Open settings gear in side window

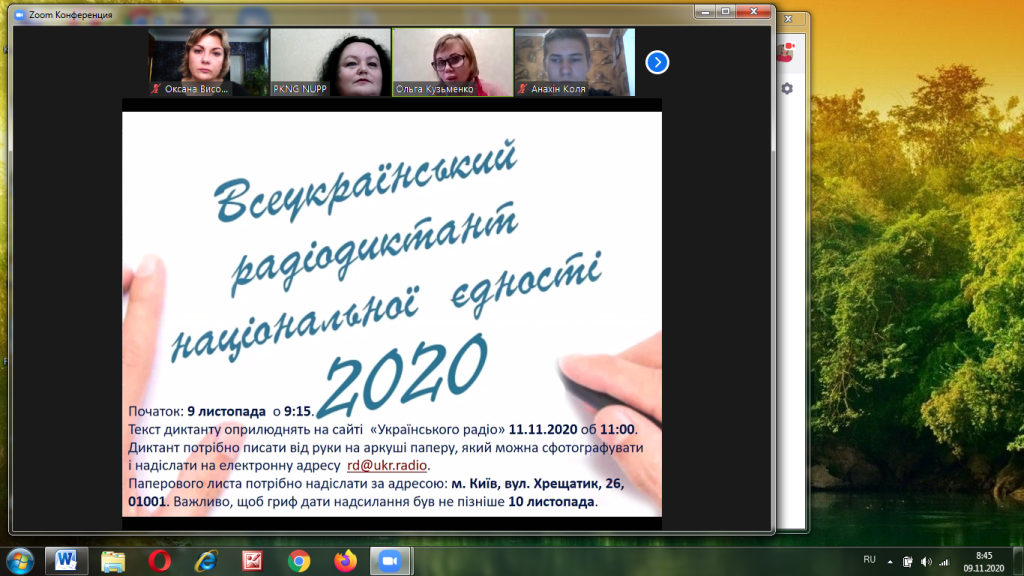[787, 88]
